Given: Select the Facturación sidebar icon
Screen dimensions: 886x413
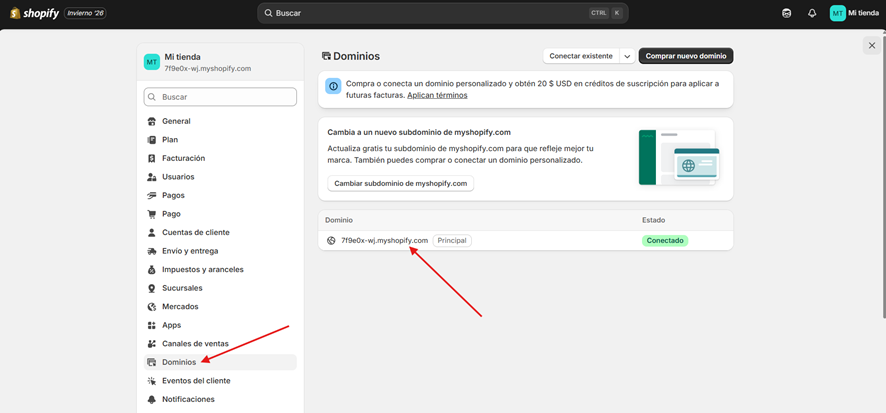Looking at the screenshot, I should tap(152, 158).
